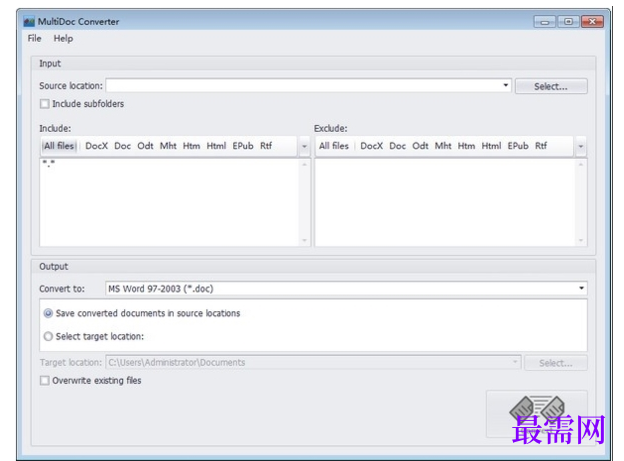Choose Htm in the Exclude filter bar
This screenshot has width=624, height=461.
466,146
